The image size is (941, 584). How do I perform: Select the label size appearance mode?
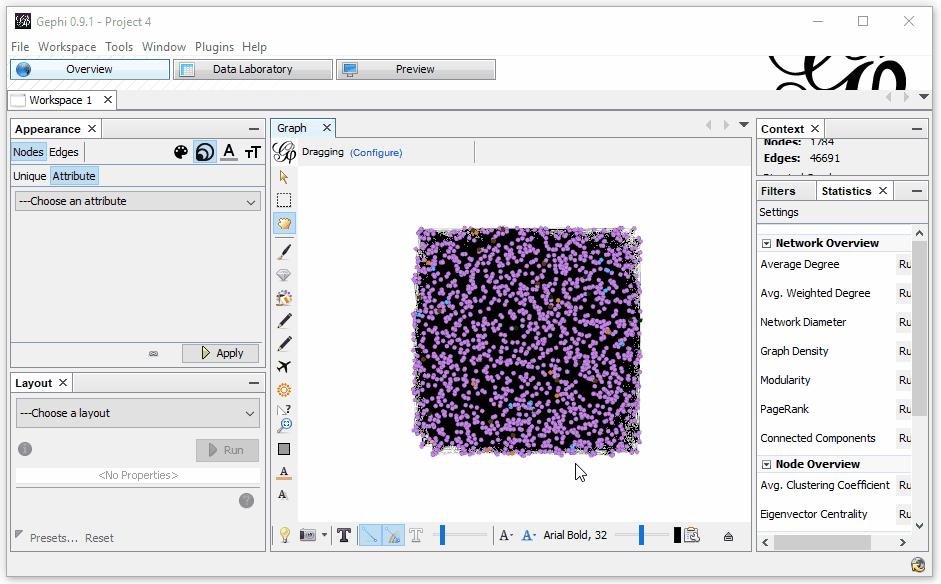pyautogui.click(x=253, y=152)
